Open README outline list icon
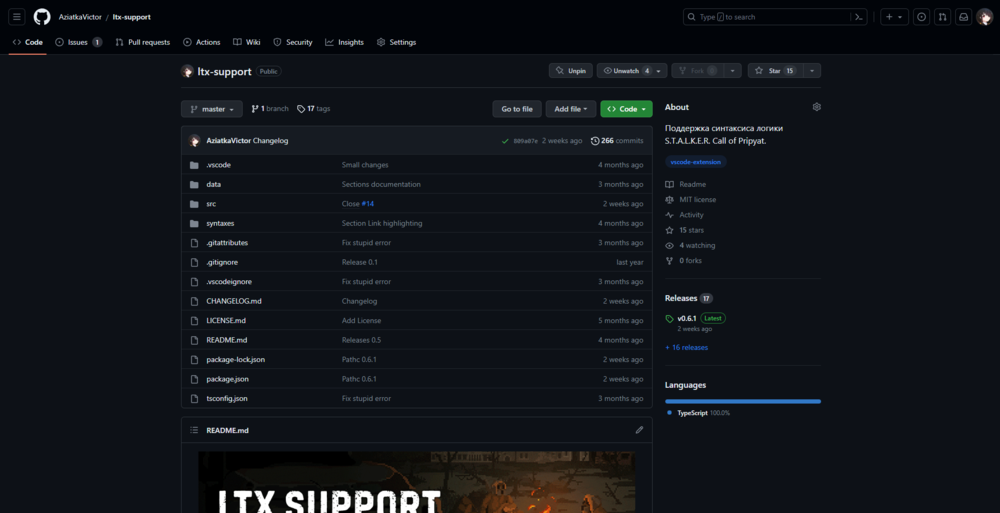Viewport: 1000px width, 513px height. point(194,430)
